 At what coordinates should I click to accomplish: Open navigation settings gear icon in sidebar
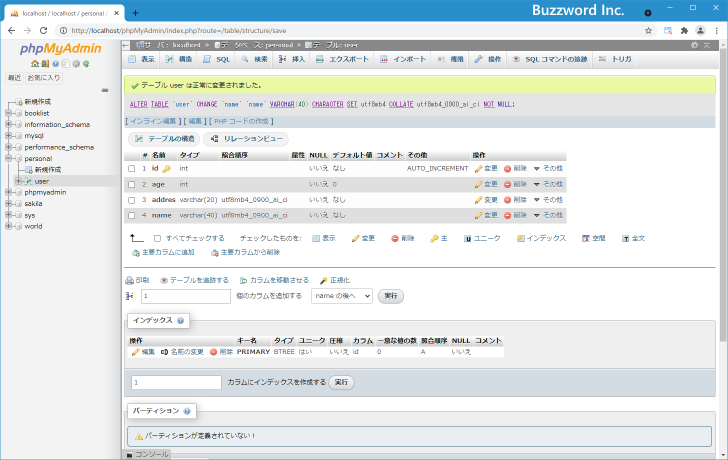[76, 64]
